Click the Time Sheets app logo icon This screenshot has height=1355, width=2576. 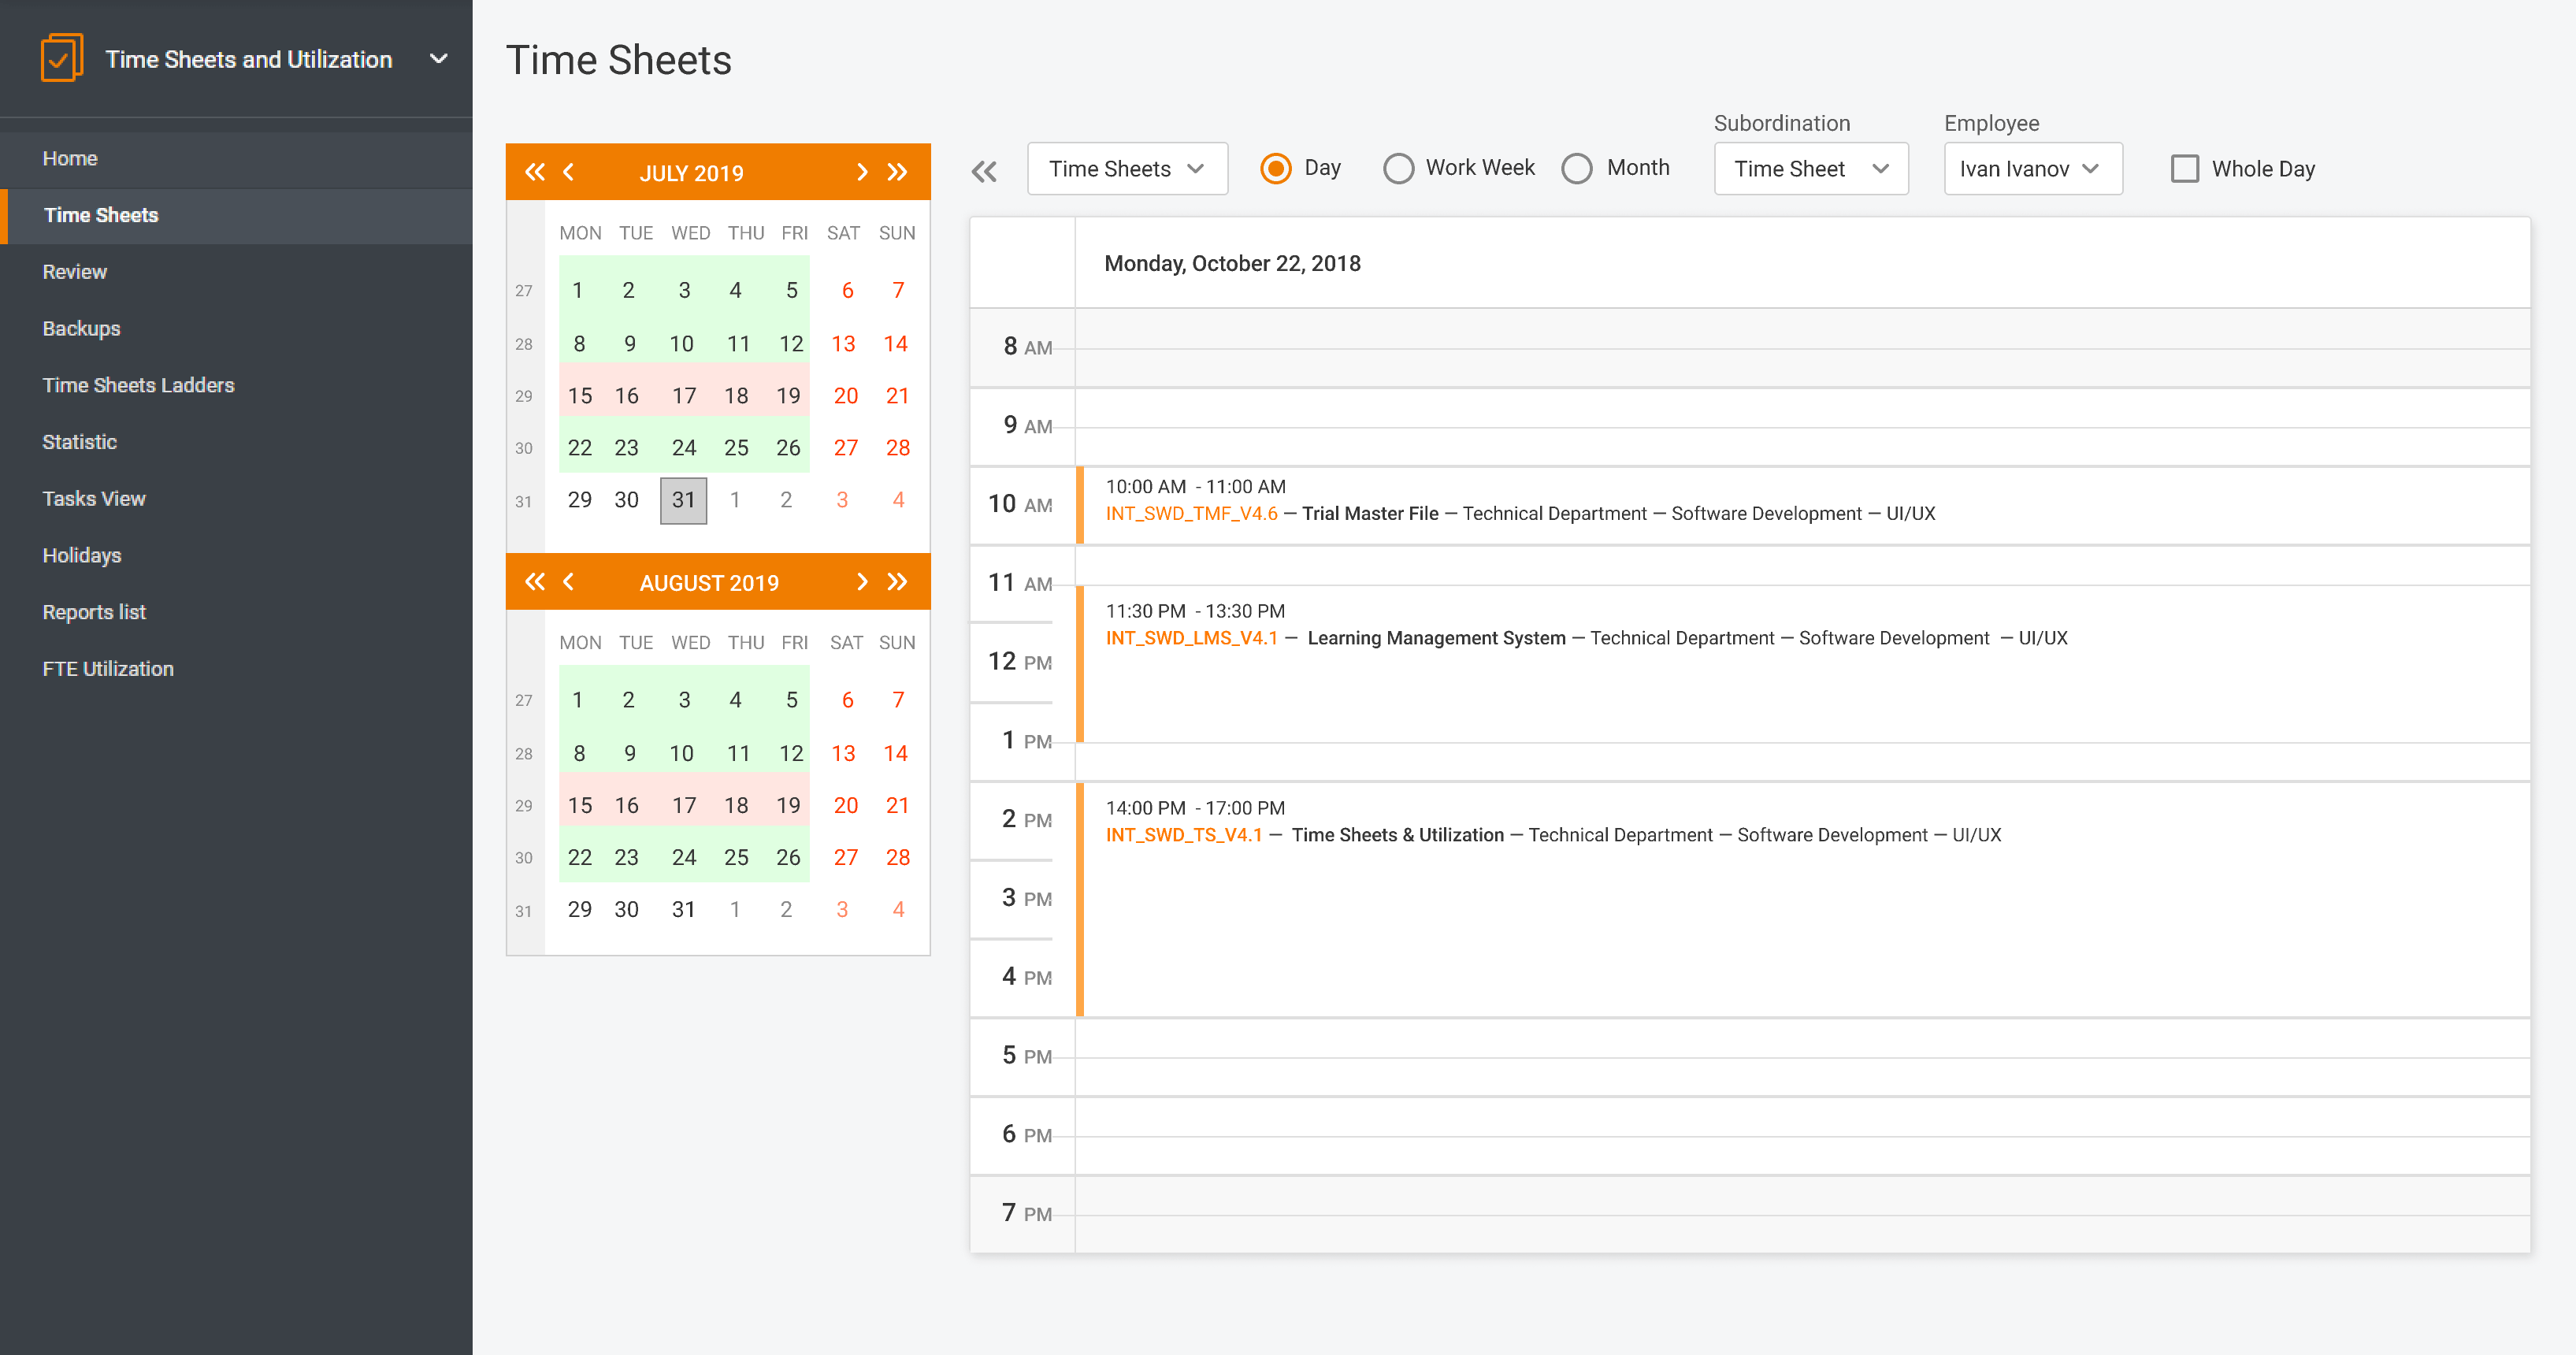pos(62,57)
